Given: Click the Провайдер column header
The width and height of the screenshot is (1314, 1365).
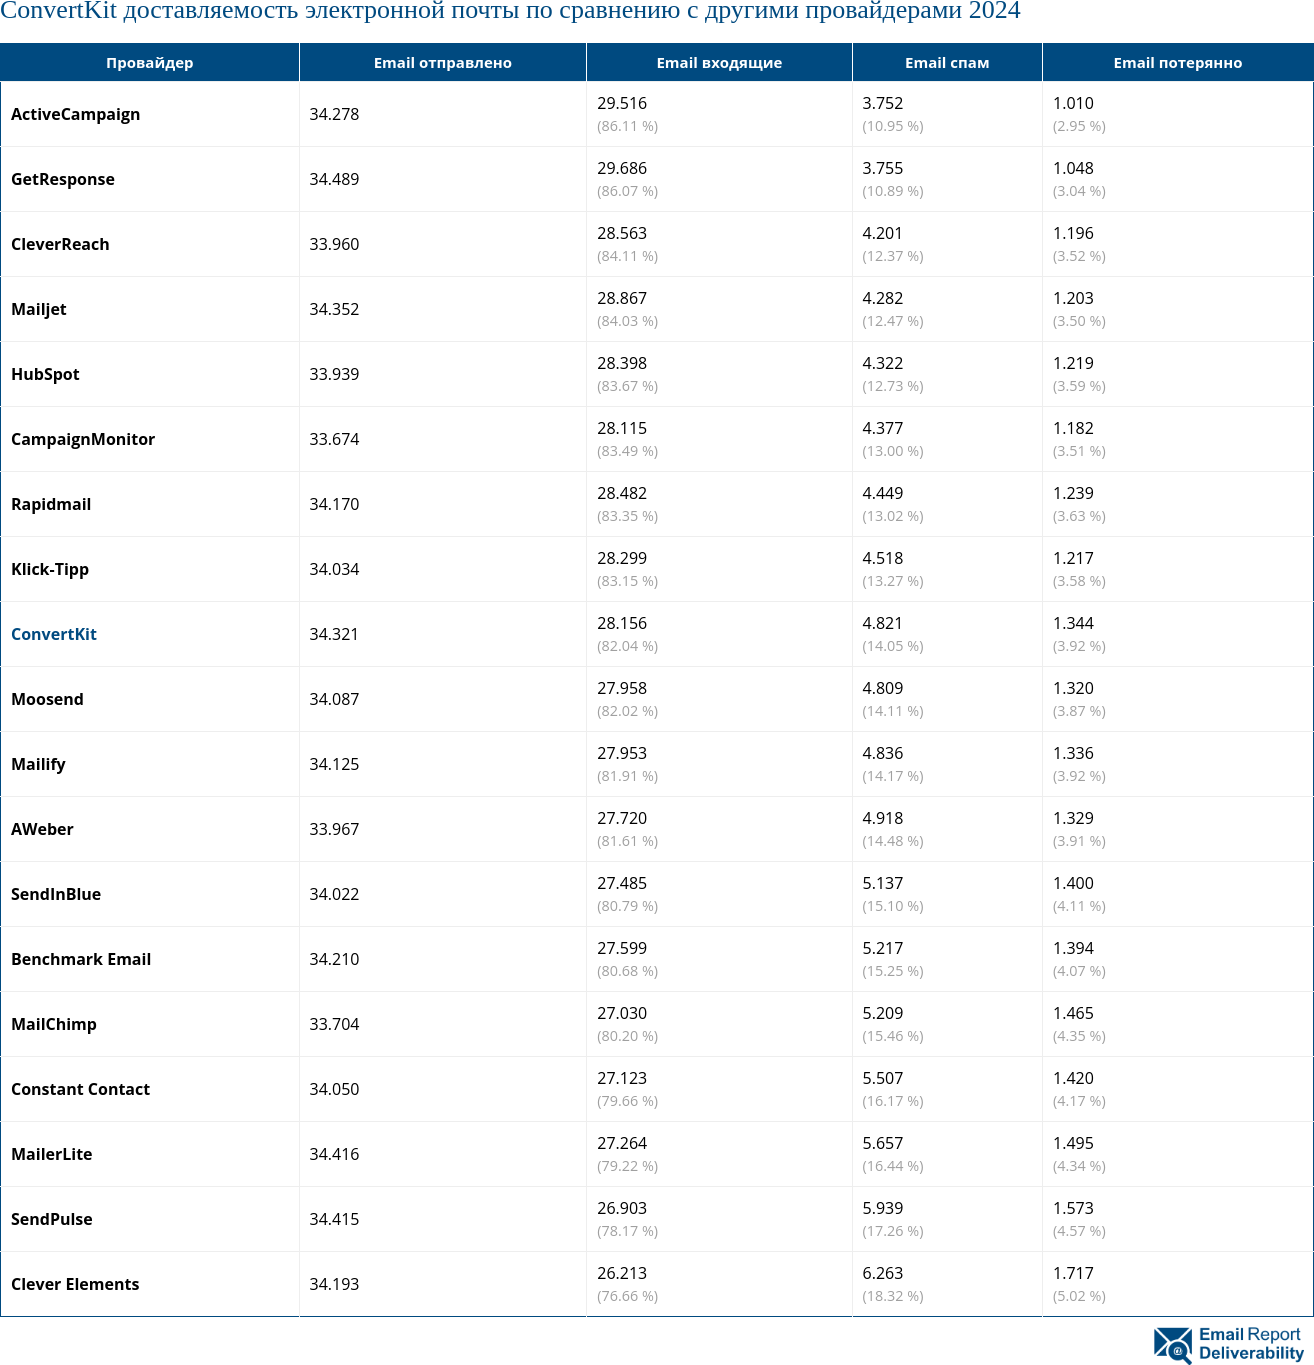Looking at the screenshot, I should (149, 63).
